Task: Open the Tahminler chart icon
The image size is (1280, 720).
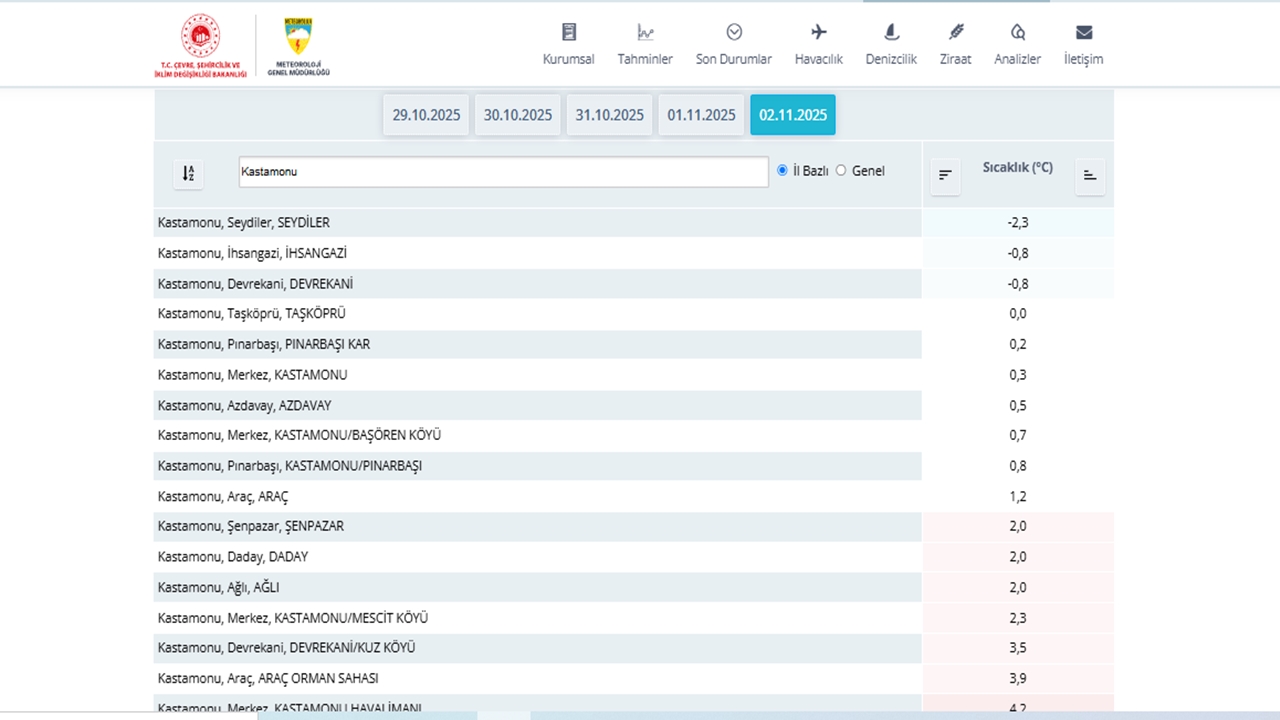Action: [x=645, y=32]
